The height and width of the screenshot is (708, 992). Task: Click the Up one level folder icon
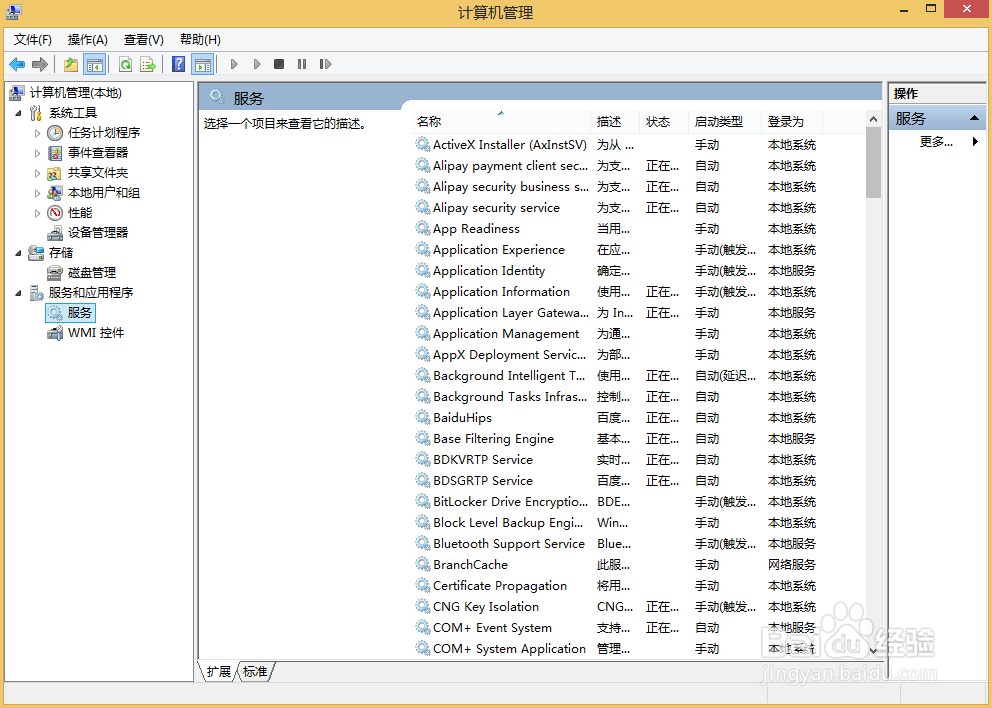point(71,64)
